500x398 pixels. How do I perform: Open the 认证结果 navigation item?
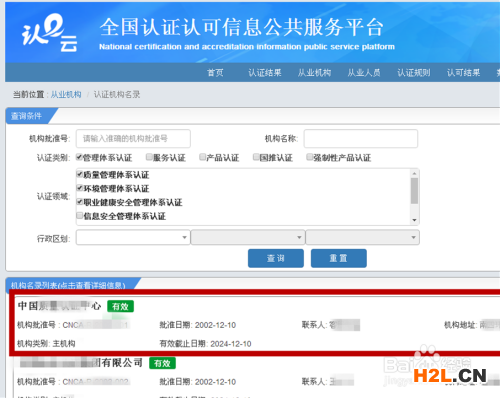[x=265, y=73]
